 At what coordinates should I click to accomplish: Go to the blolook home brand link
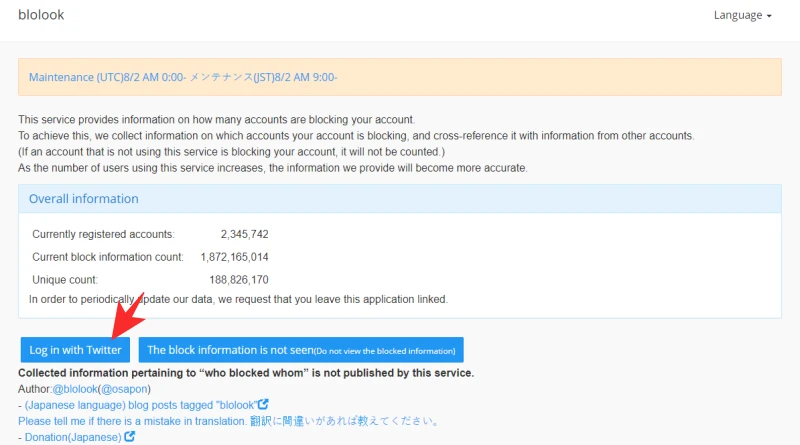pos(41,15)
